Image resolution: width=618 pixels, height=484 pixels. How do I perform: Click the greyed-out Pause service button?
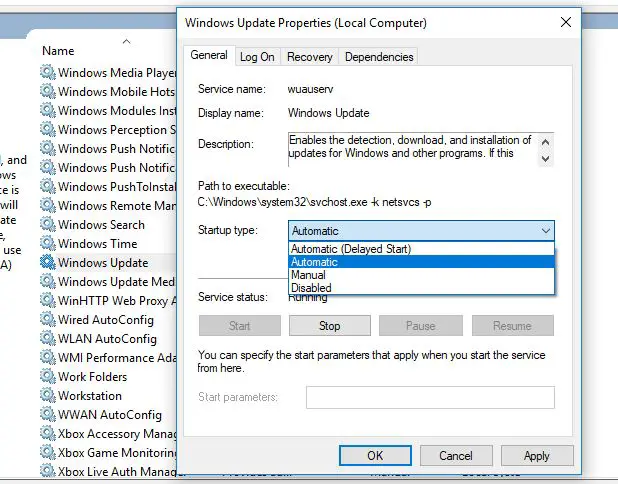pyautogui.click(x=421, y=326)
